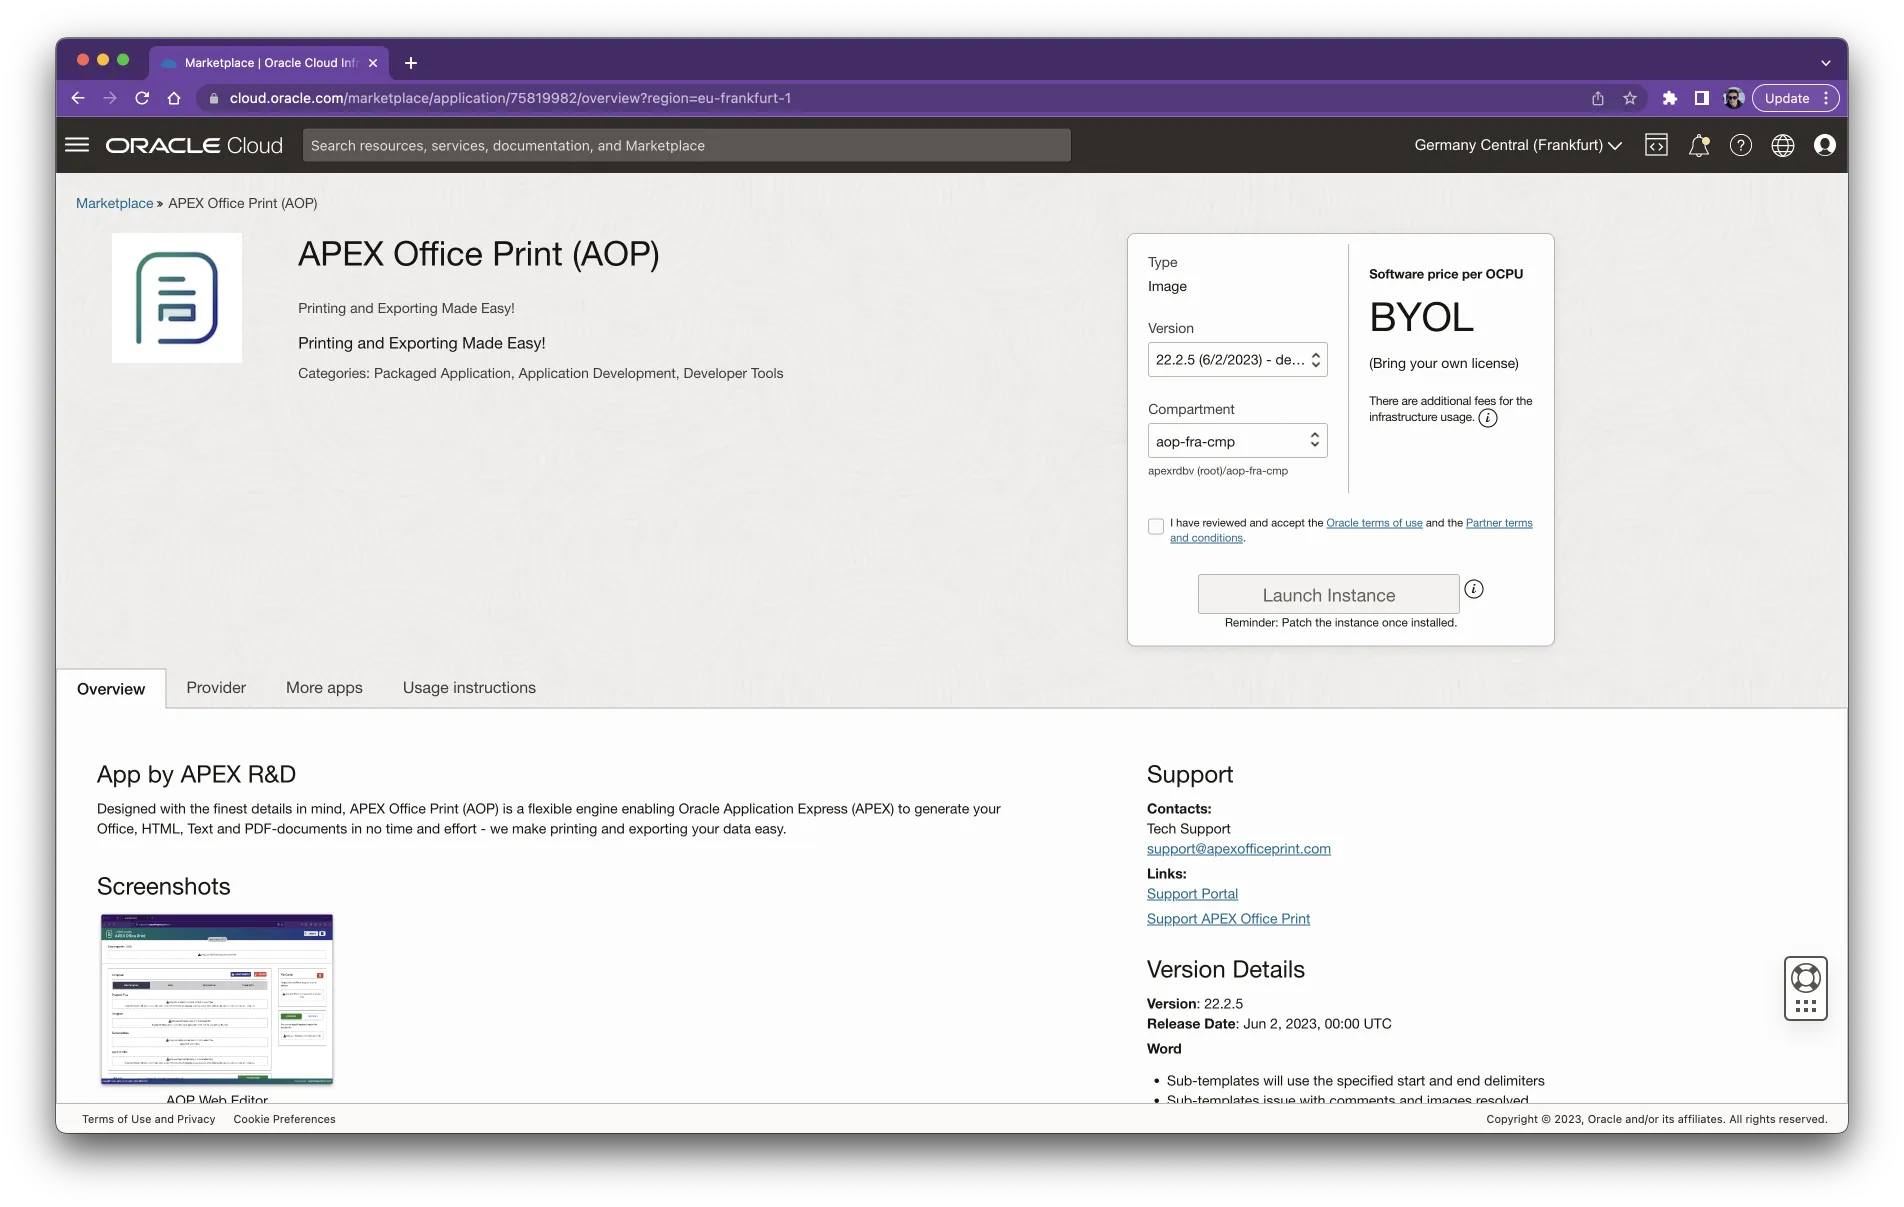Close the Marketplace browser tab

coord(373,63)
